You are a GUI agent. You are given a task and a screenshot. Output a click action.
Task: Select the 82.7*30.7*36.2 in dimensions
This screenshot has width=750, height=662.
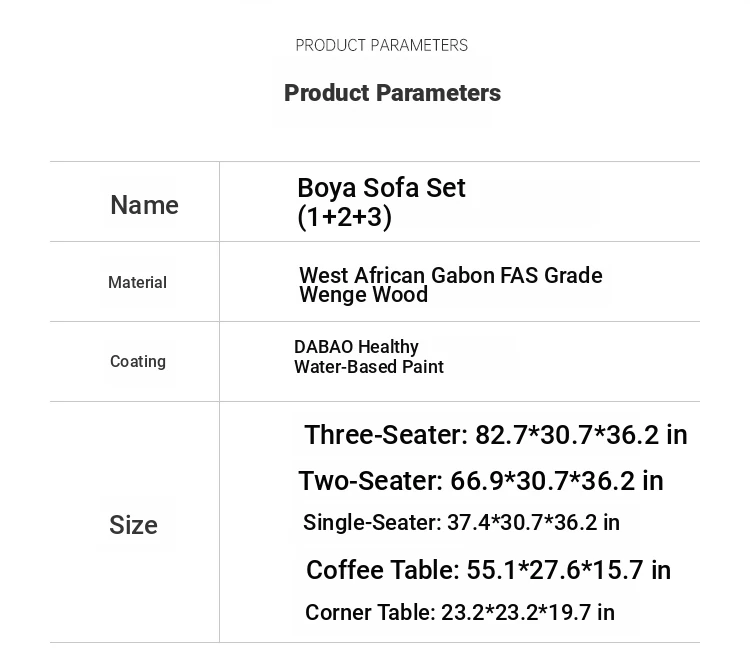pos(581,435)
